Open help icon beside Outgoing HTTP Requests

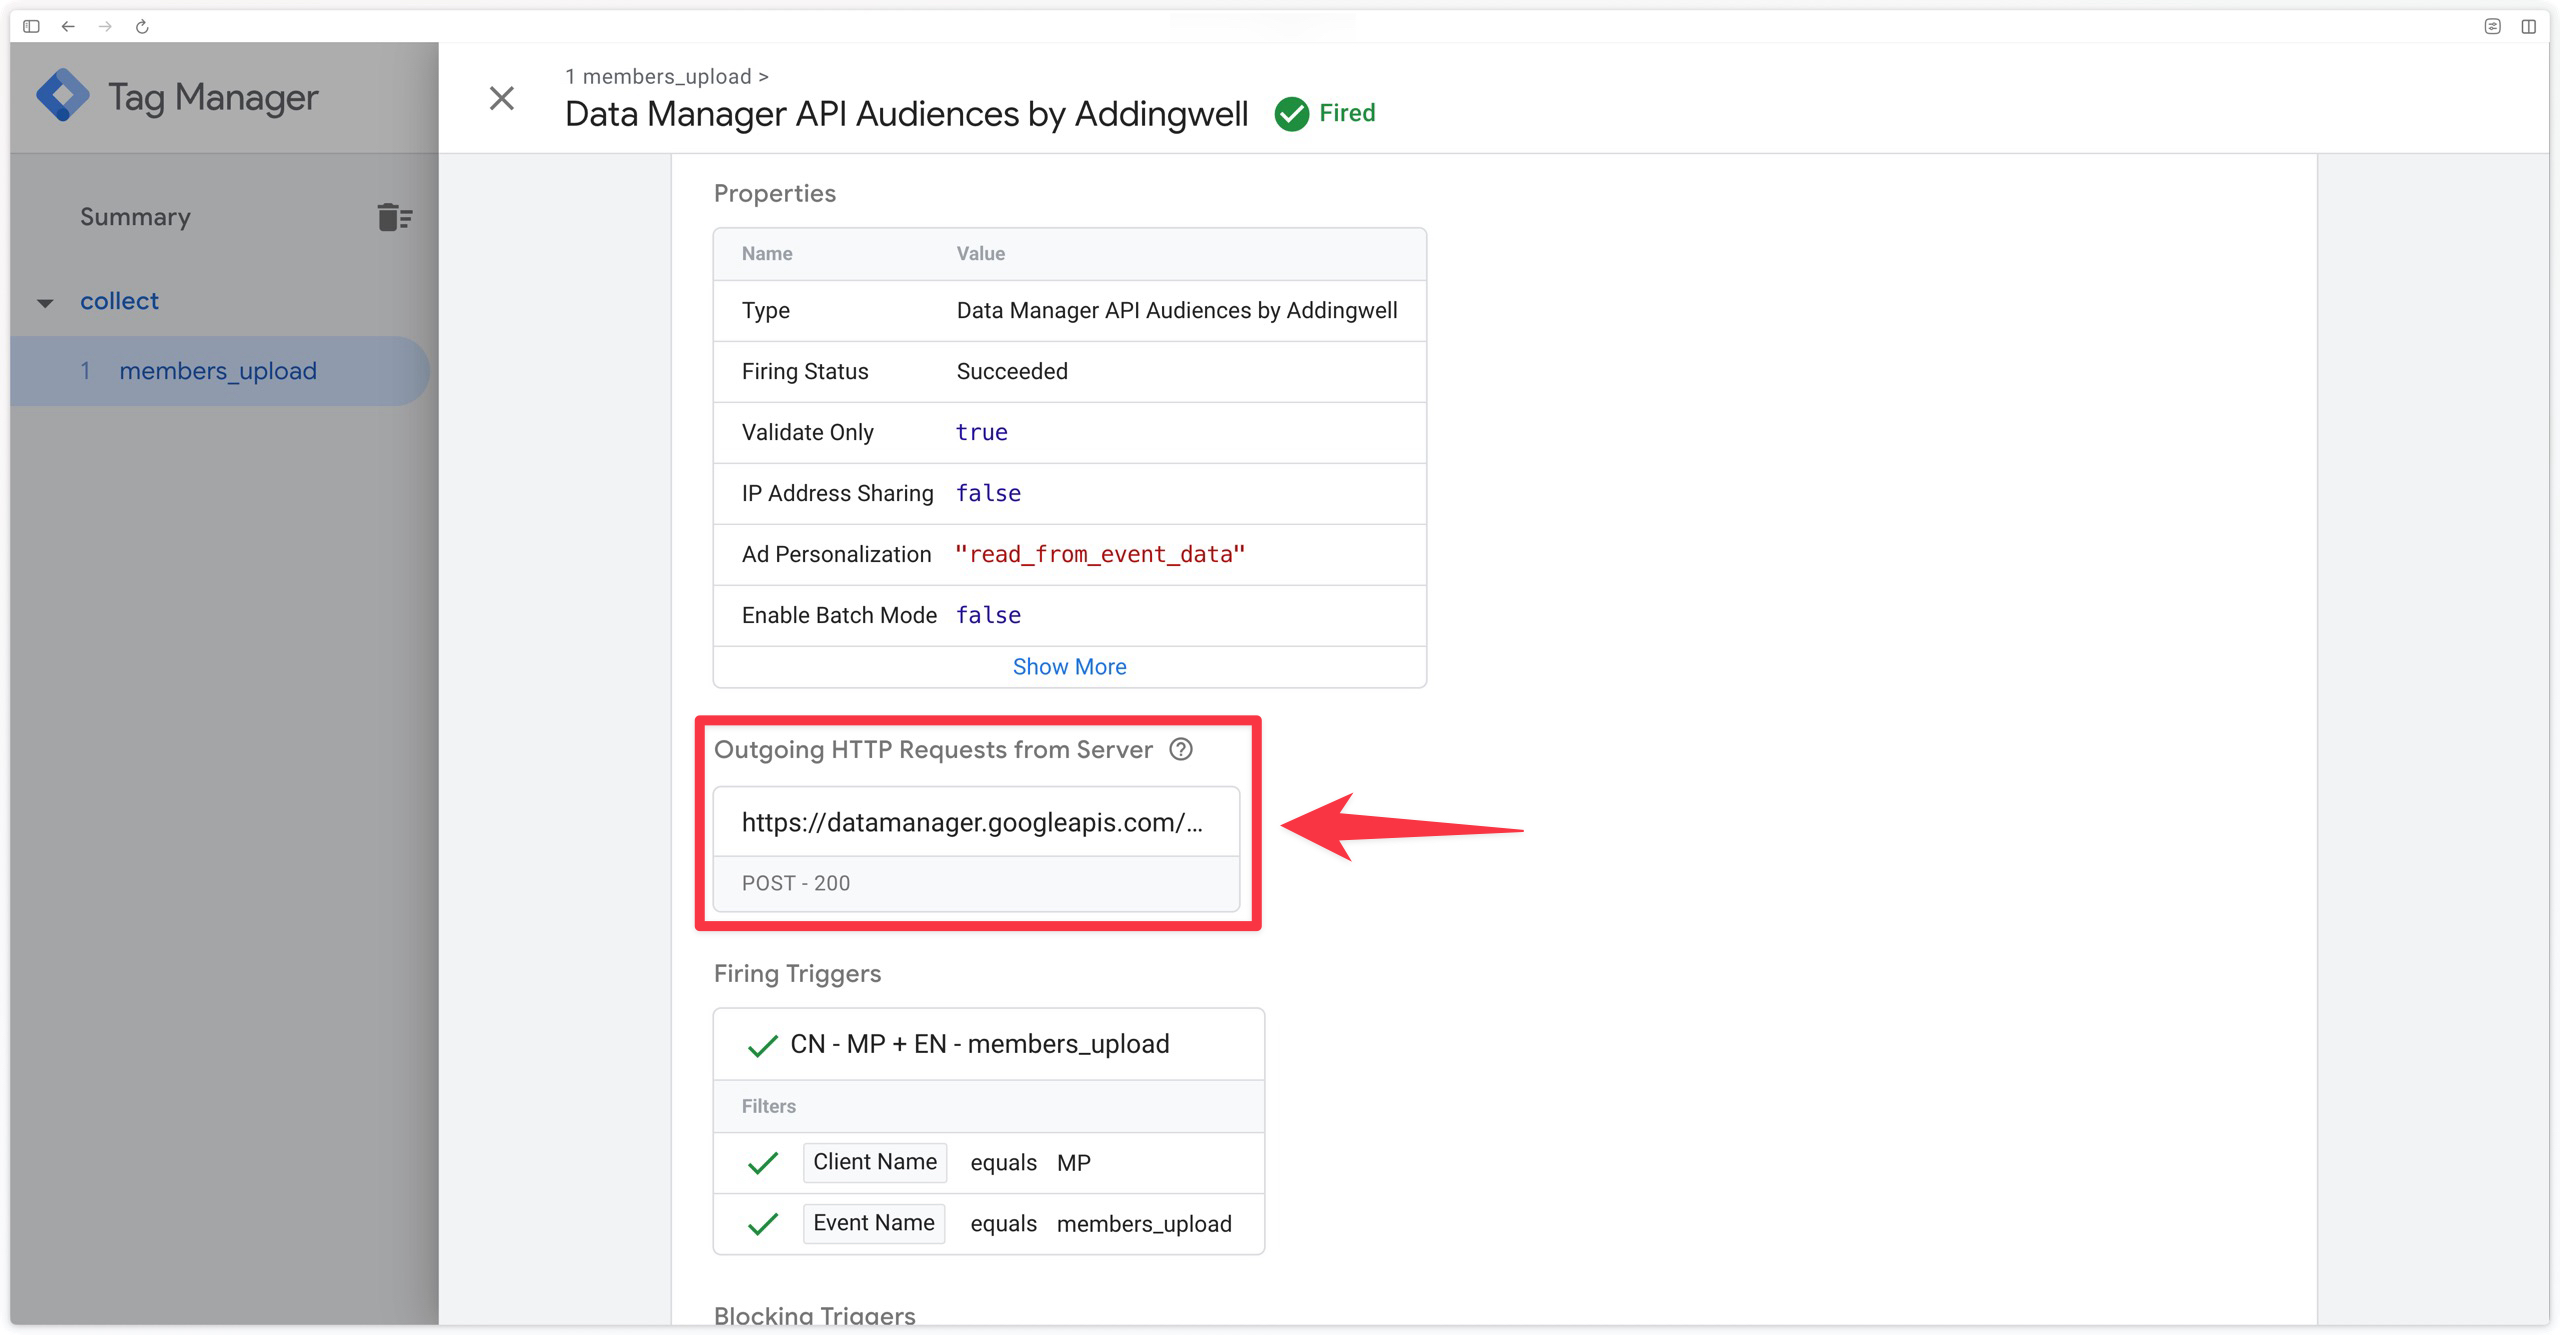(1181, 749)
